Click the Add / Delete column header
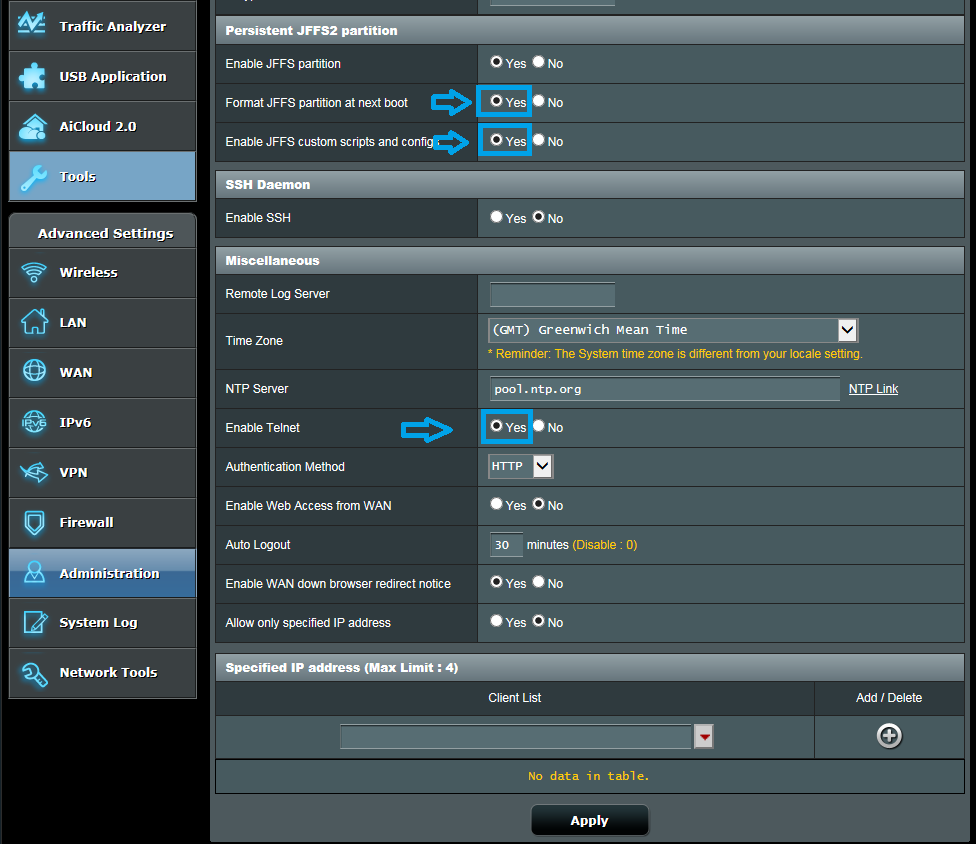 [x=889, y=698]
